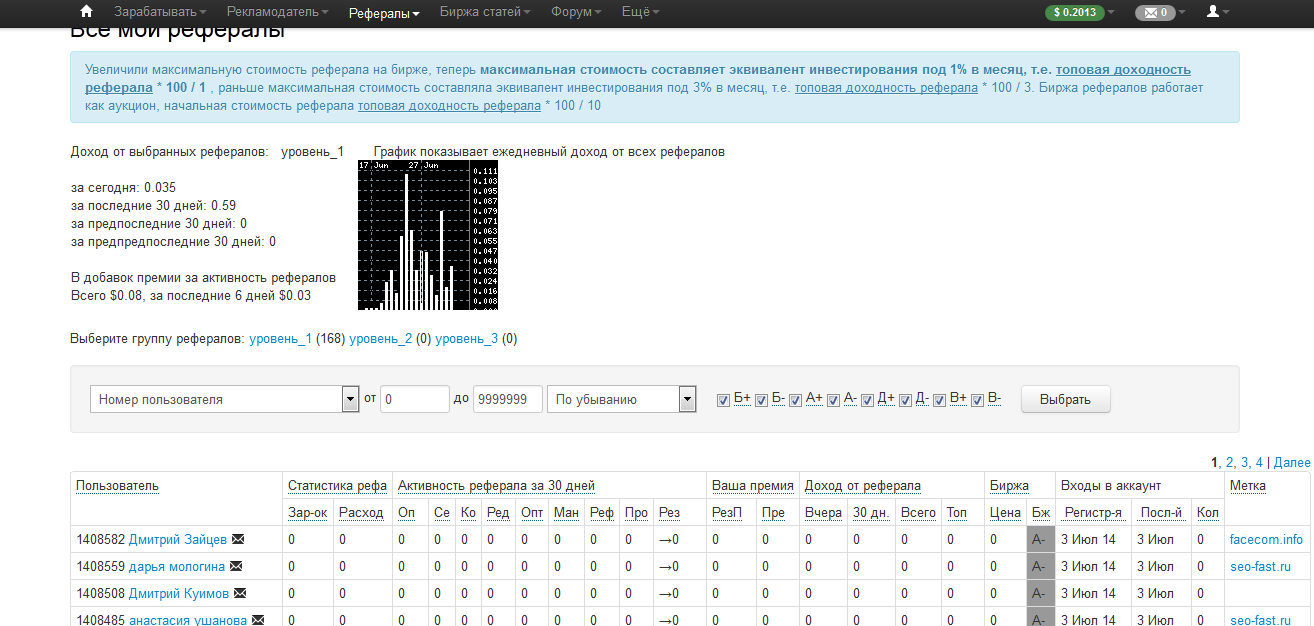Click the Регистр-я sub-column header
1314x626 pixels.
pos(1093,513)
